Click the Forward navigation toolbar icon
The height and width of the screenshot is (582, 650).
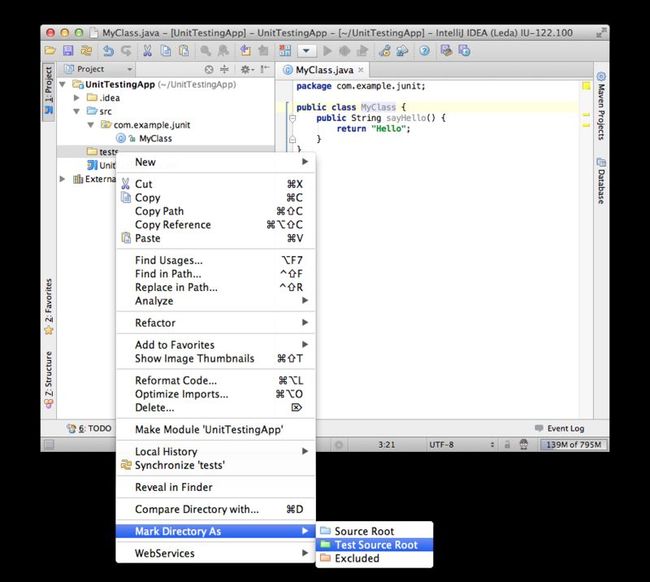click(263, 51)
